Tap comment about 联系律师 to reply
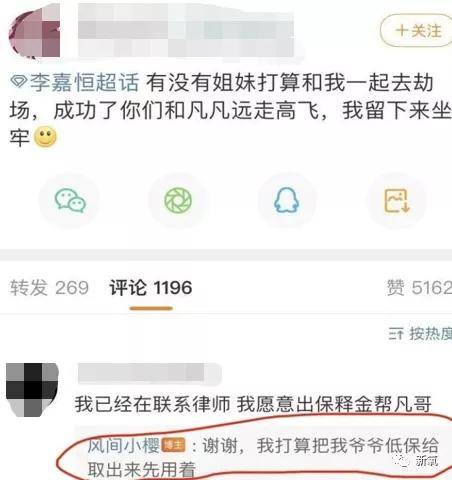This screenshot has width=452, height=480. pos(253,404)
